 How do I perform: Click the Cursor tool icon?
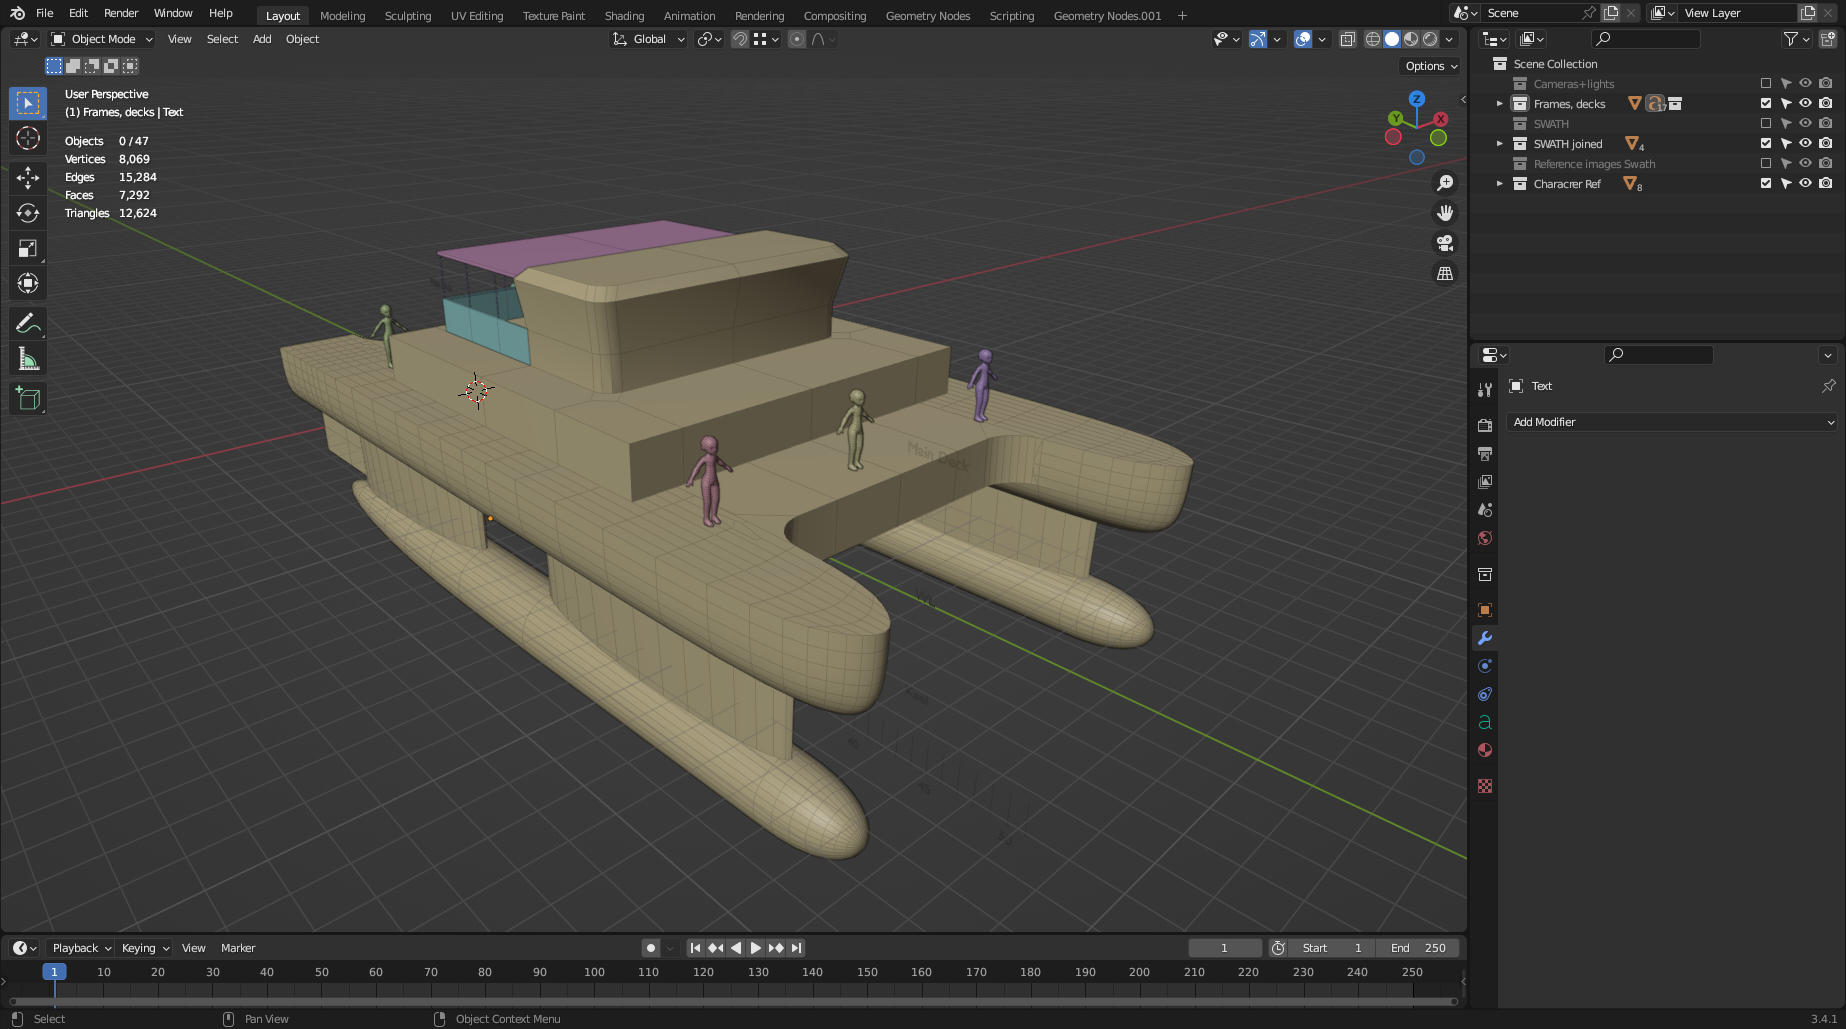coord(28,138)
